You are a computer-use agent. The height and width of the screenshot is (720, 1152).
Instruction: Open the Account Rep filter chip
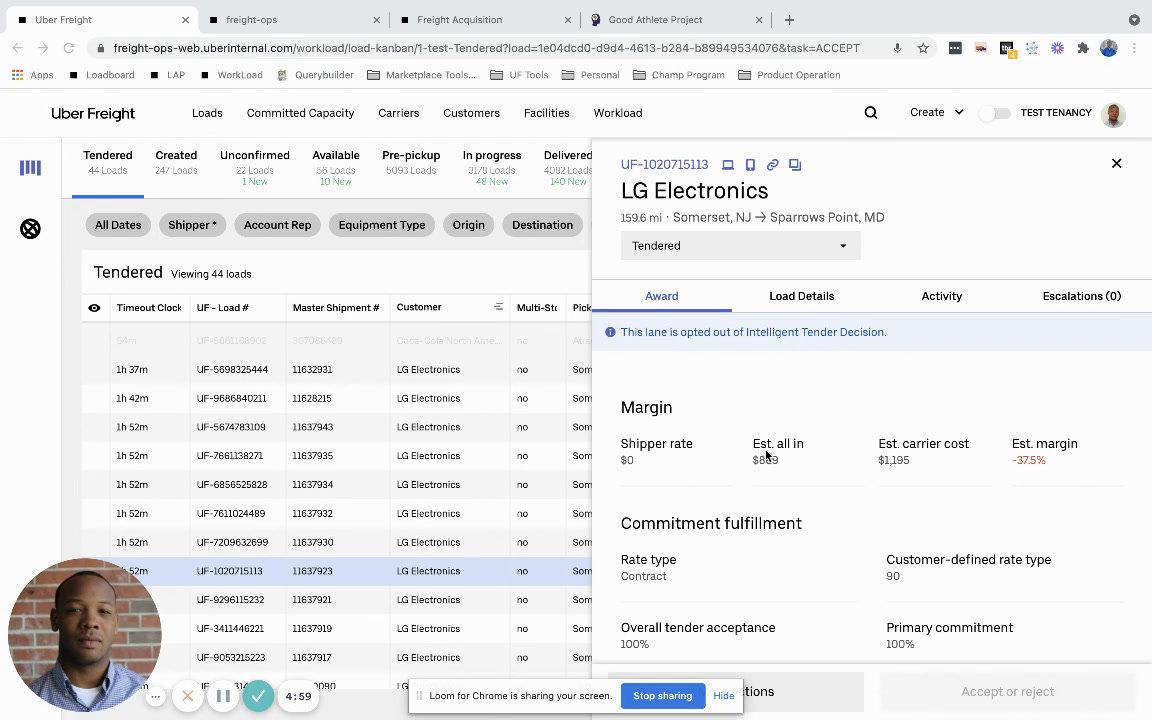coord(277,225)
